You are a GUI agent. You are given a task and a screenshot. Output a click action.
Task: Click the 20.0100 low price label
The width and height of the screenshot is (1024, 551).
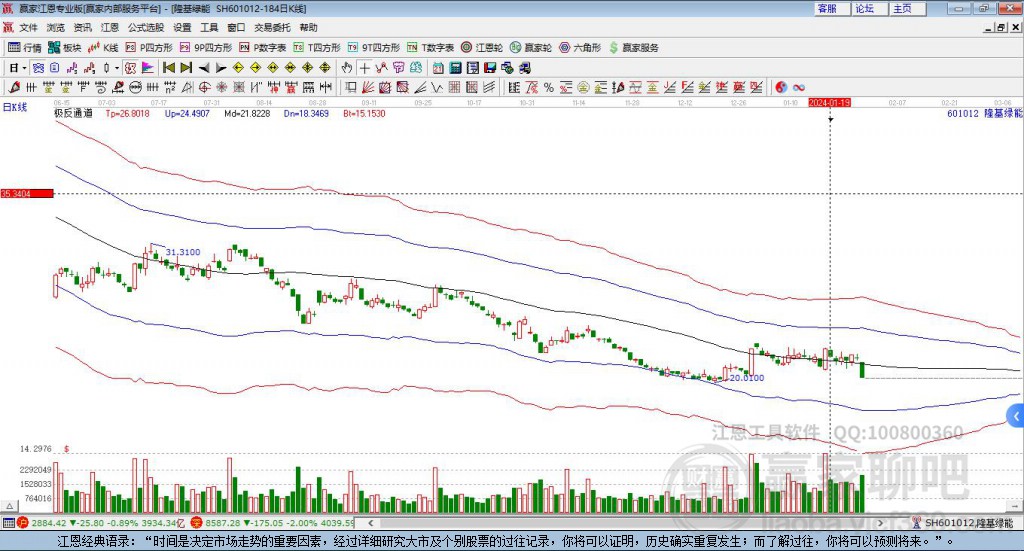click(x=746, y=378)
